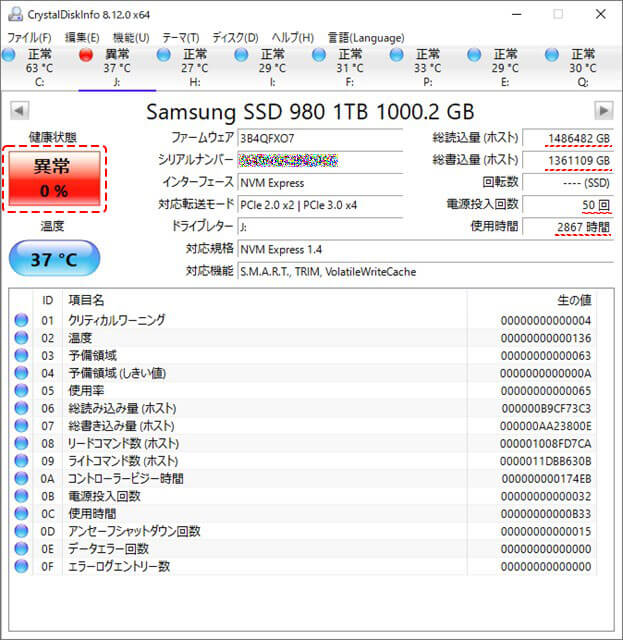Go to previous disk with left arrow
Image resolution: width=623 pixels, height=640 pixels.
click(x=20, y=111)
